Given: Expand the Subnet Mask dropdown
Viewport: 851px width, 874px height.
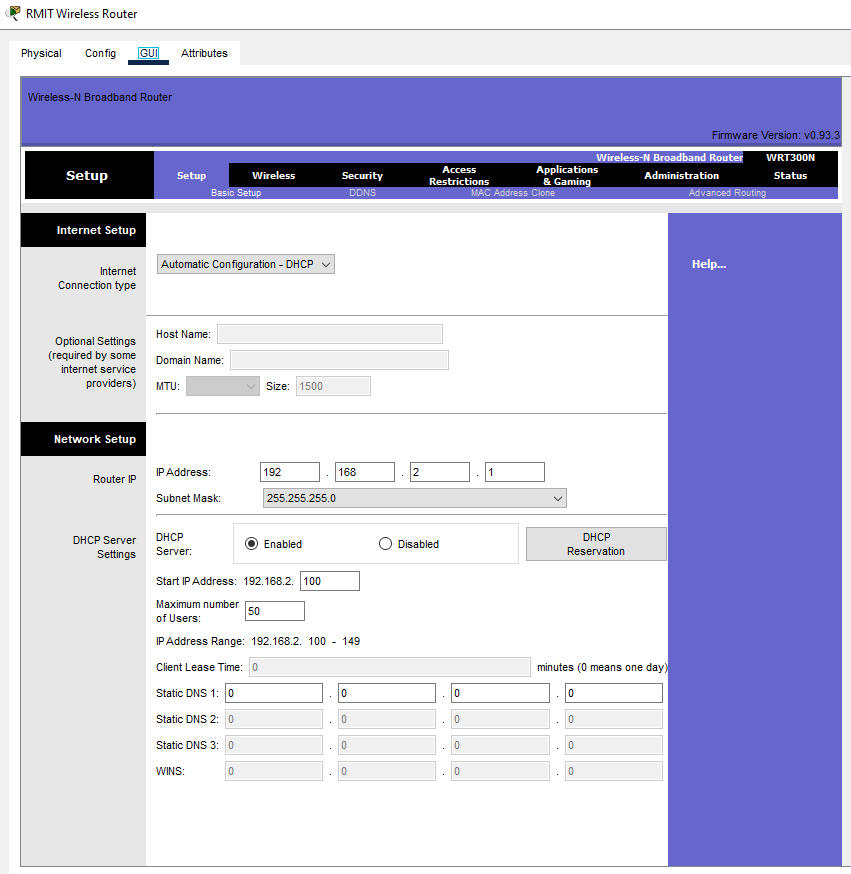Looking at the screenshot, I should coord(415,498).
